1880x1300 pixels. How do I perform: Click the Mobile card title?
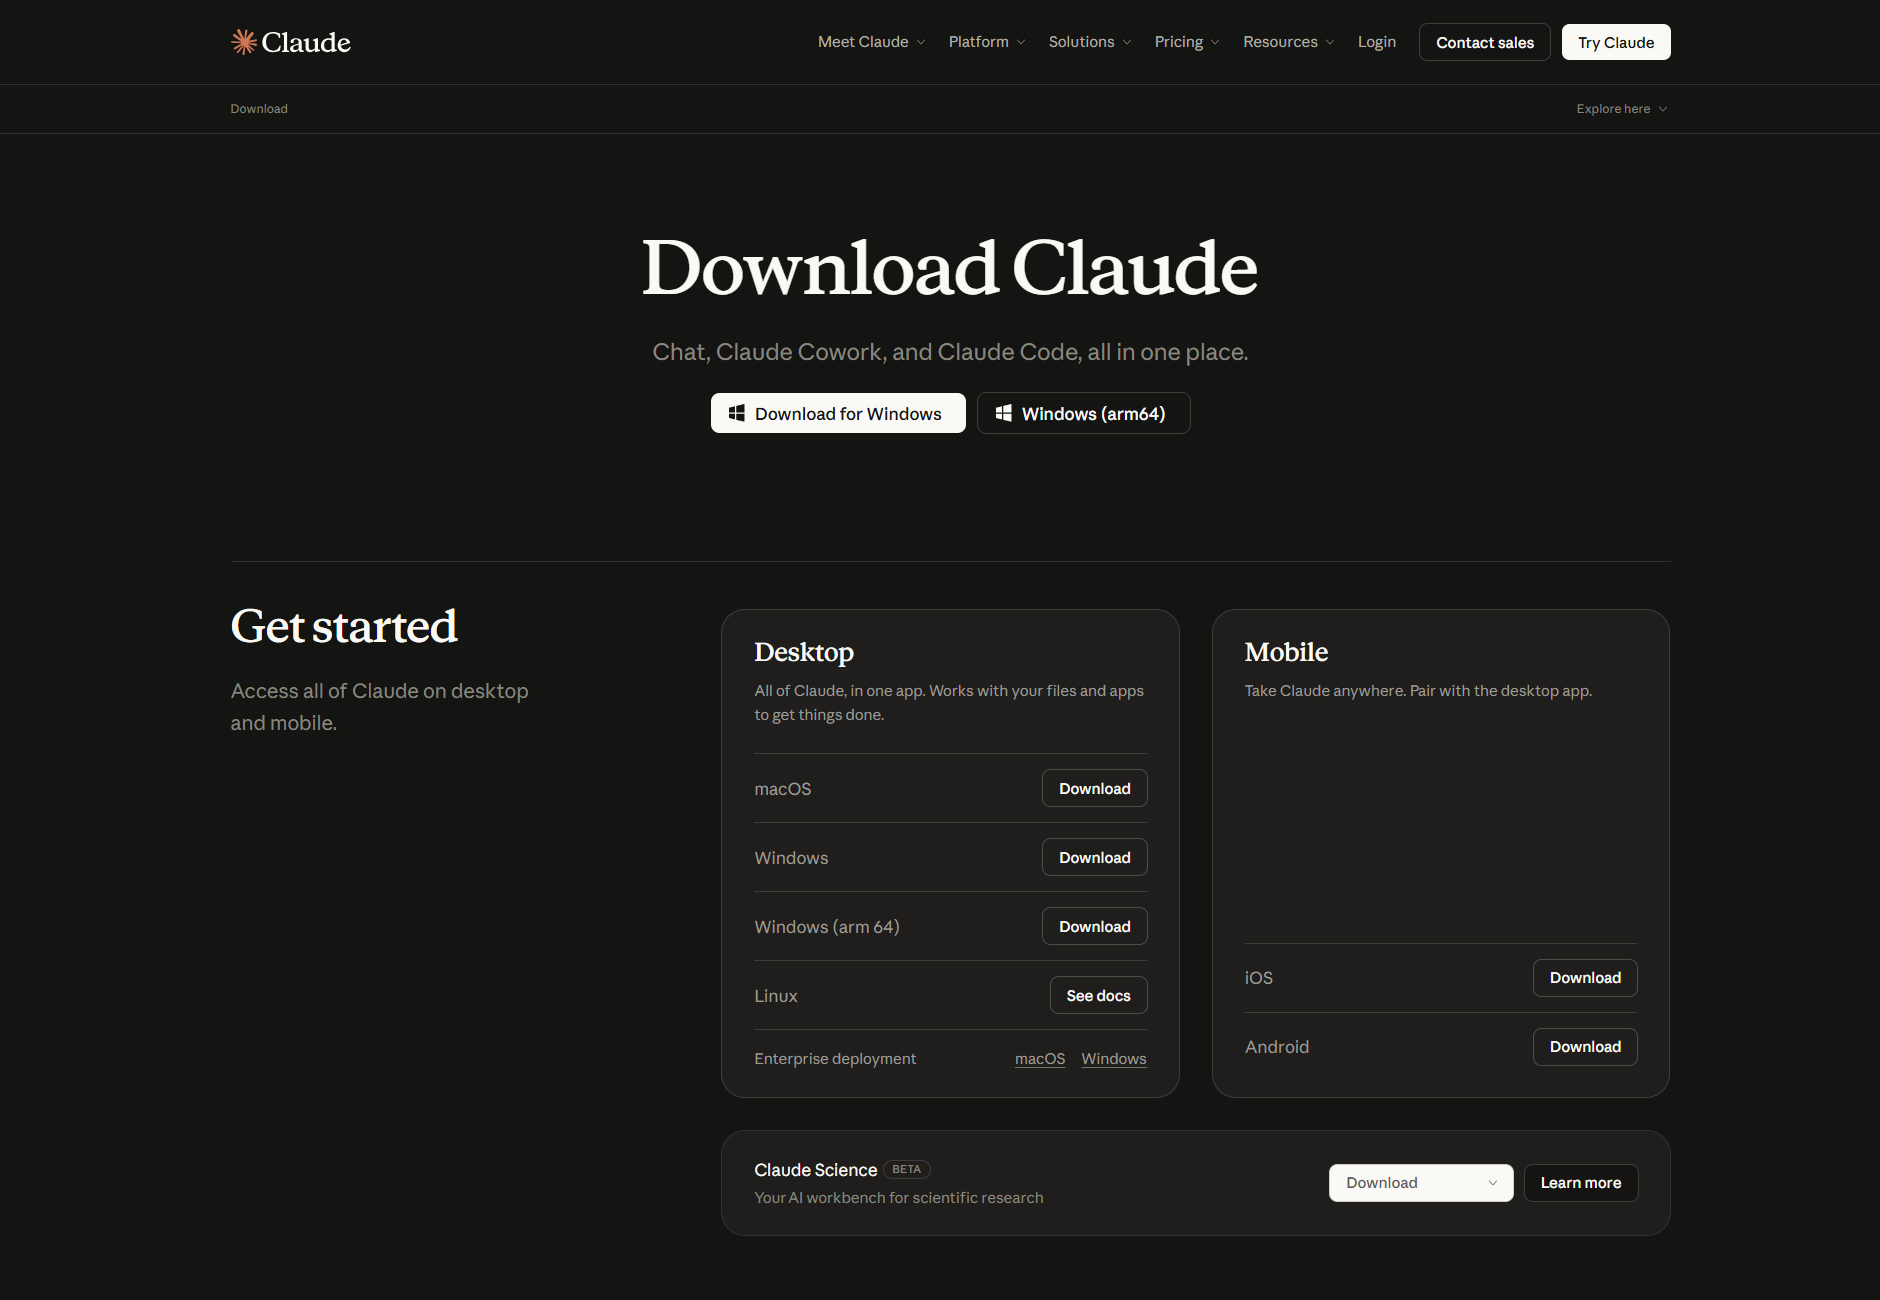click(1286, 652)
